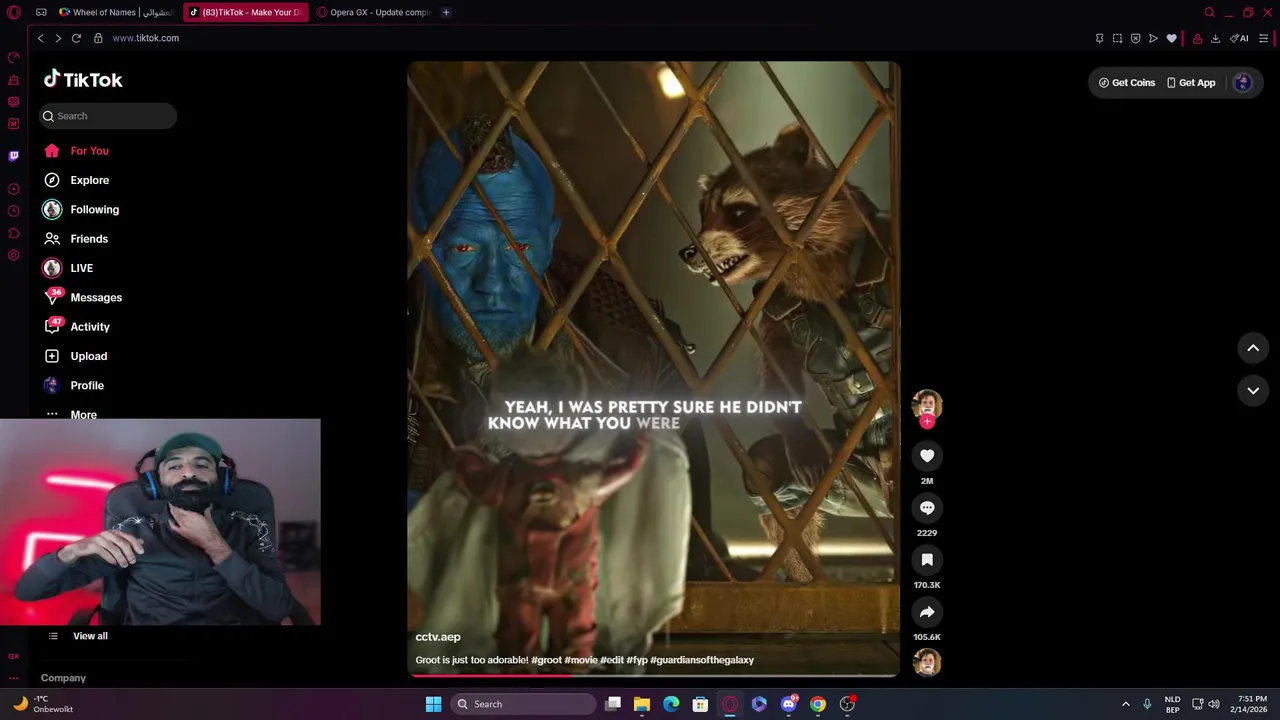Show hidden system tray icons
Viewport: 1280px width, 720px height.
coord(1125,704)
